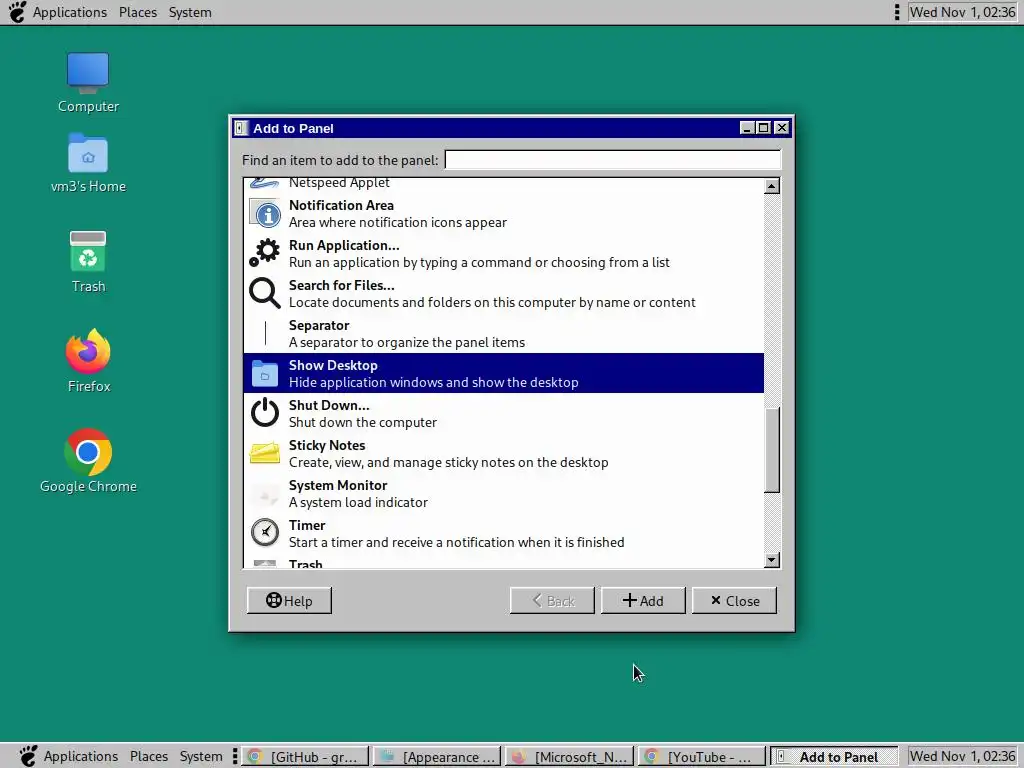The image size is (1024, 768).
Task: Click the top panel MATE logo icon
Action: (17, 12)
